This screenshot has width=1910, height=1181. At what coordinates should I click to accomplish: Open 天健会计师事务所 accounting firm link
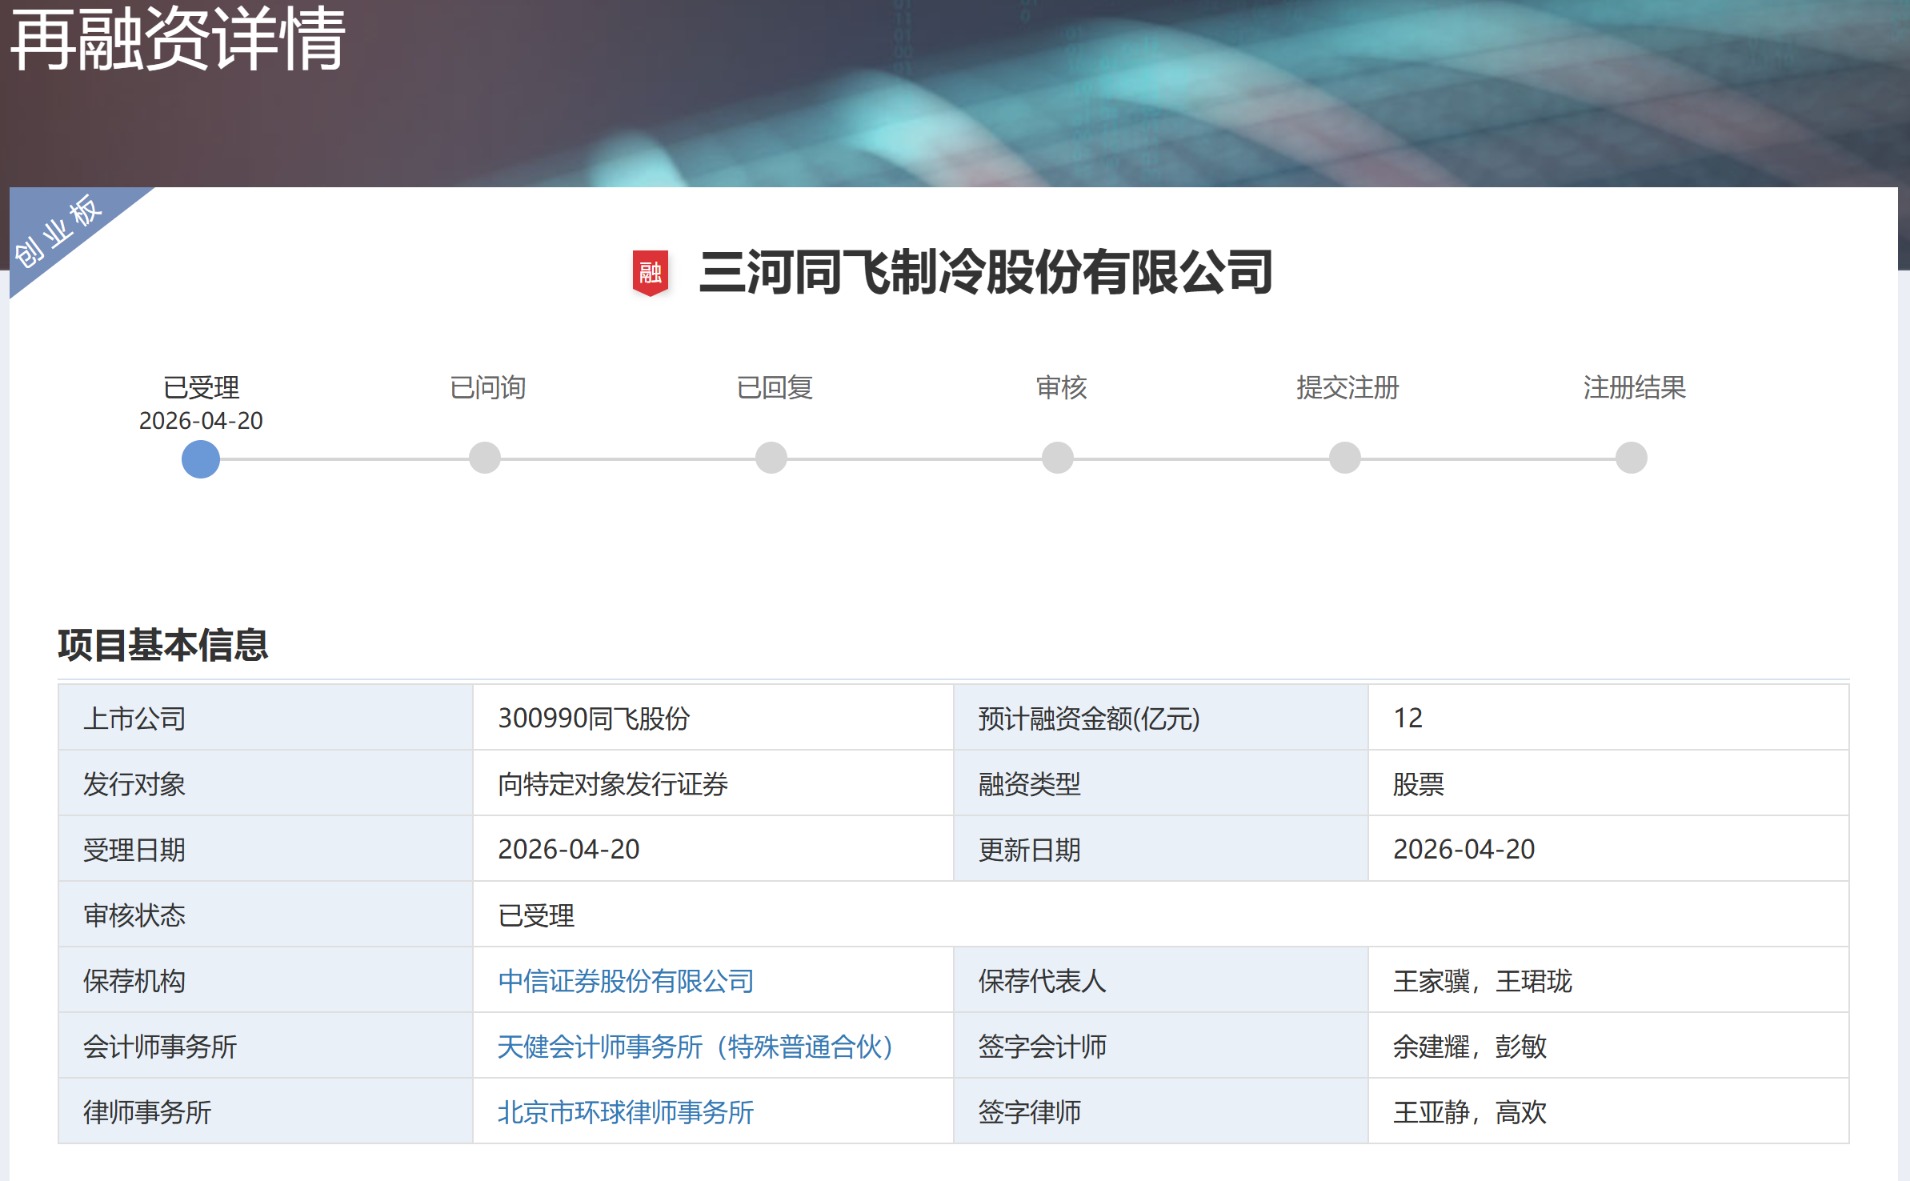[695, 1047]
